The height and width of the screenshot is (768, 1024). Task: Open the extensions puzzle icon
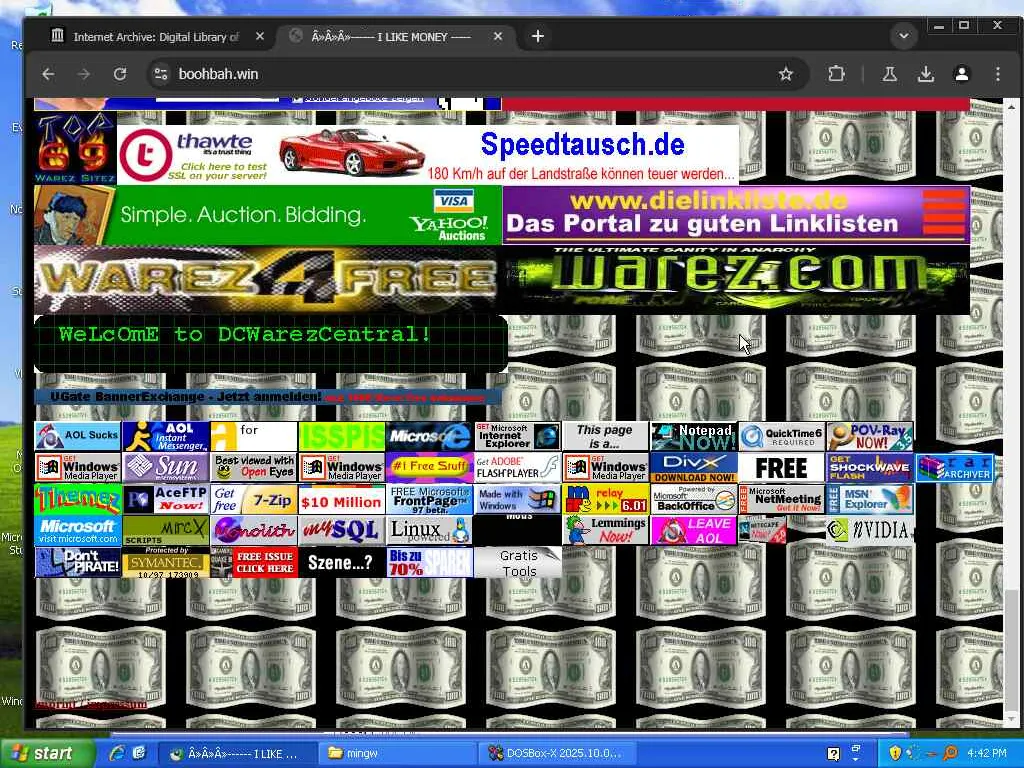pos(837,74)
